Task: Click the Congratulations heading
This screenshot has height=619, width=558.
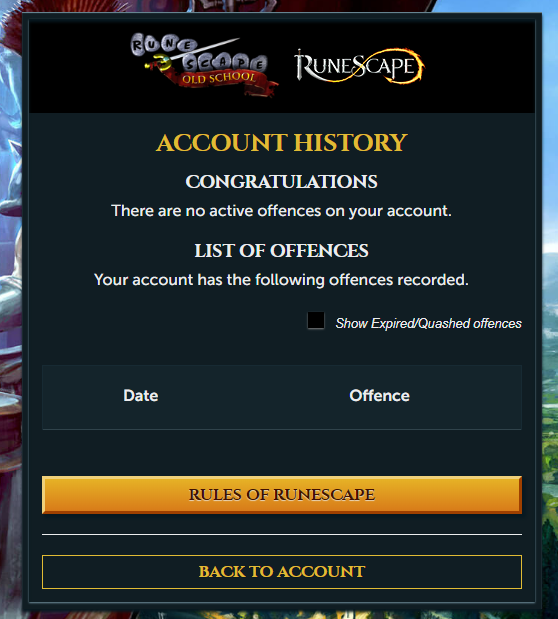Action: coord(282,182)
